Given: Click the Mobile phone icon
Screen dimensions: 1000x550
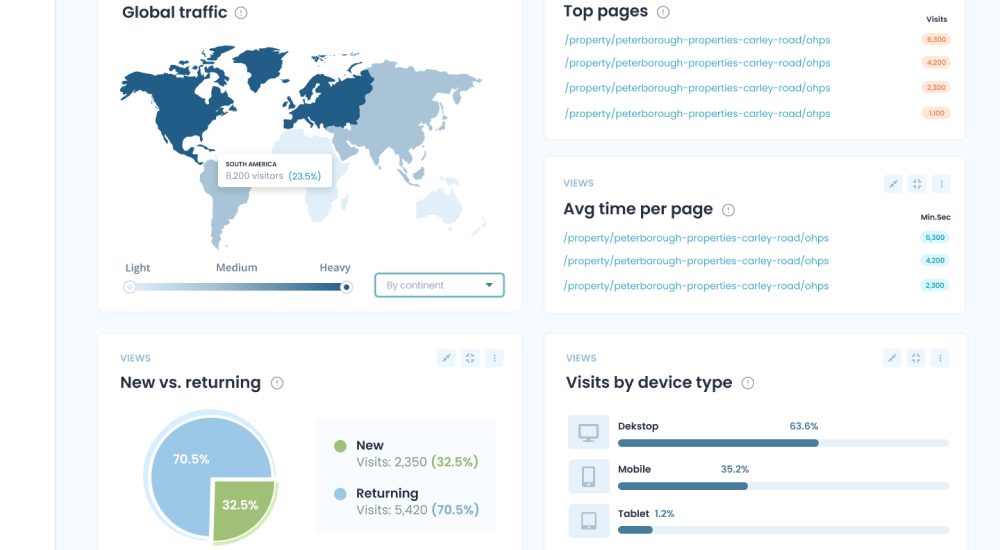Looking at the screenshot, I should pyautogui.click(x=589, y=476).
